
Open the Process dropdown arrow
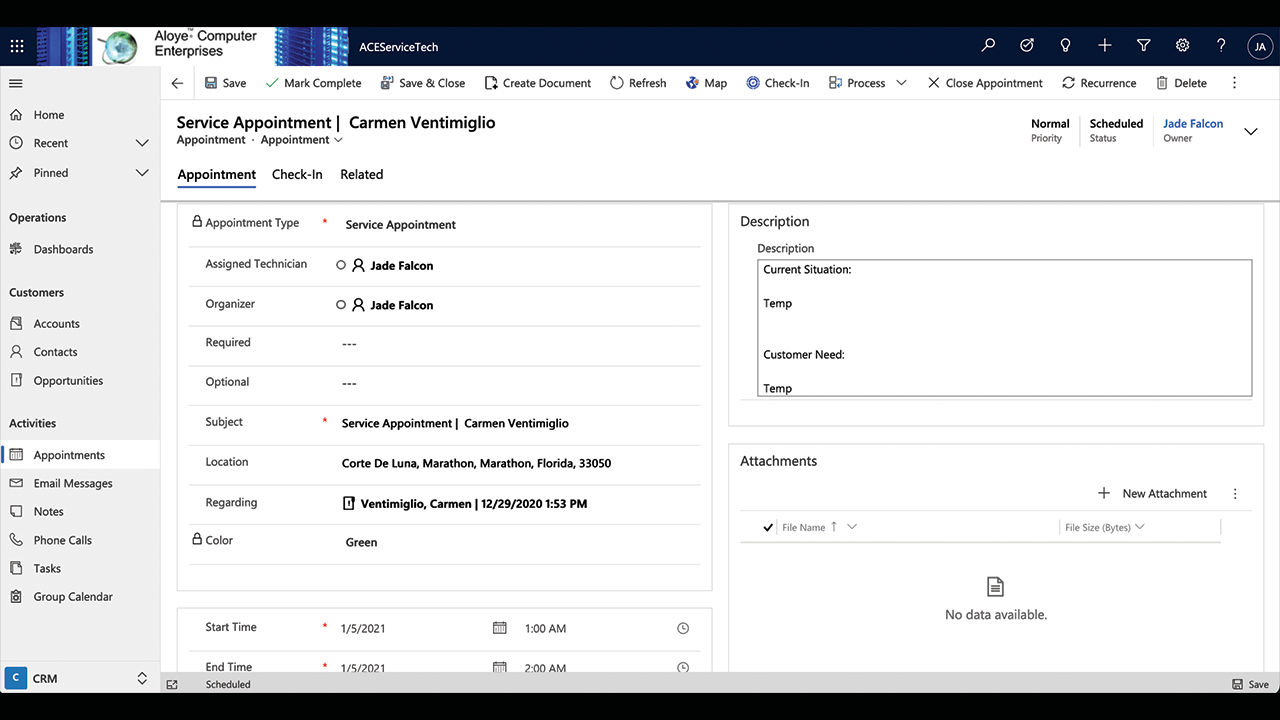[x=901, y=83]
